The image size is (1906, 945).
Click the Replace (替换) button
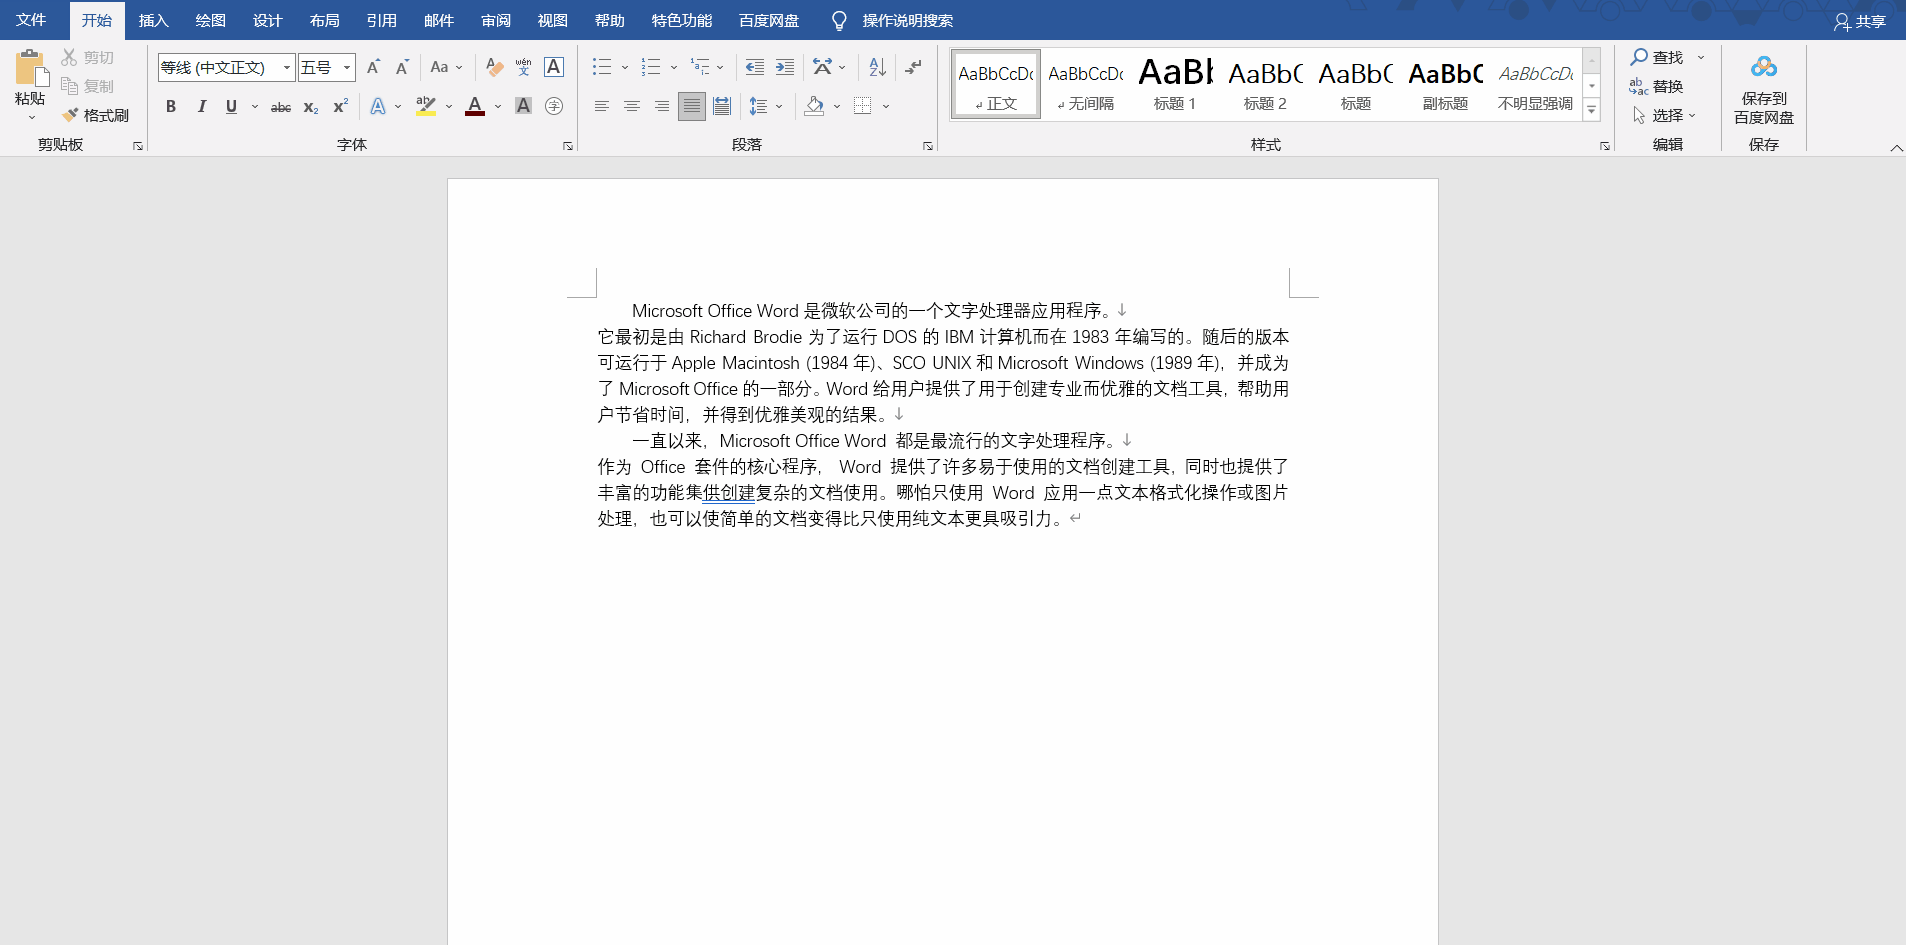click(1657, 86)
